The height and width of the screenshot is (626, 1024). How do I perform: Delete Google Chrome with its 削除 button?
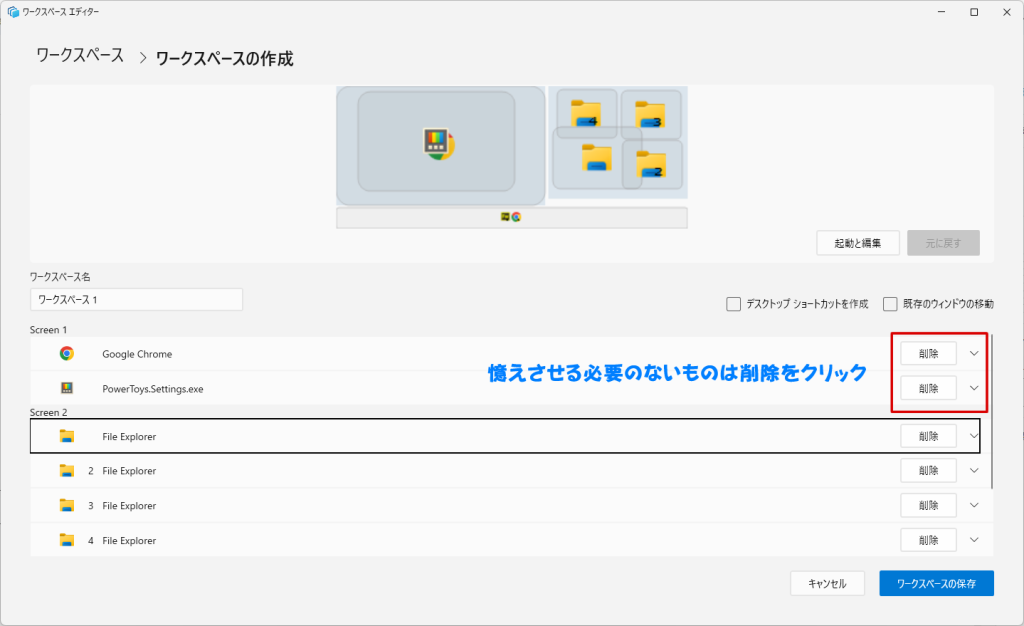click(x=928, y=353)
